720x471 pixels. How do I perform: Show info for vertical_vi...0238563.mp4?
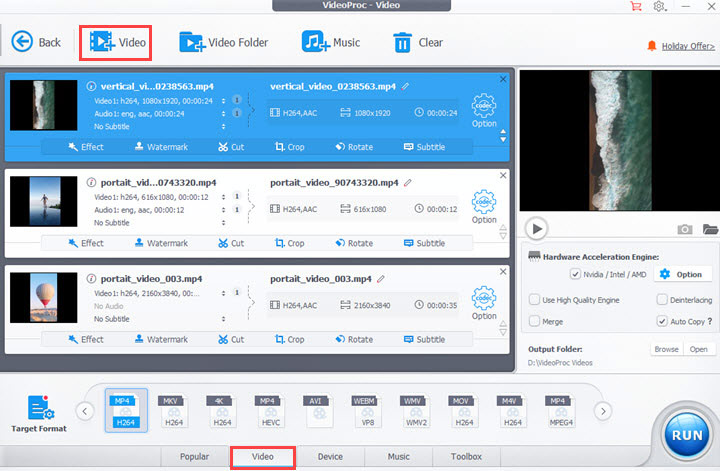[x=91, y=86]
